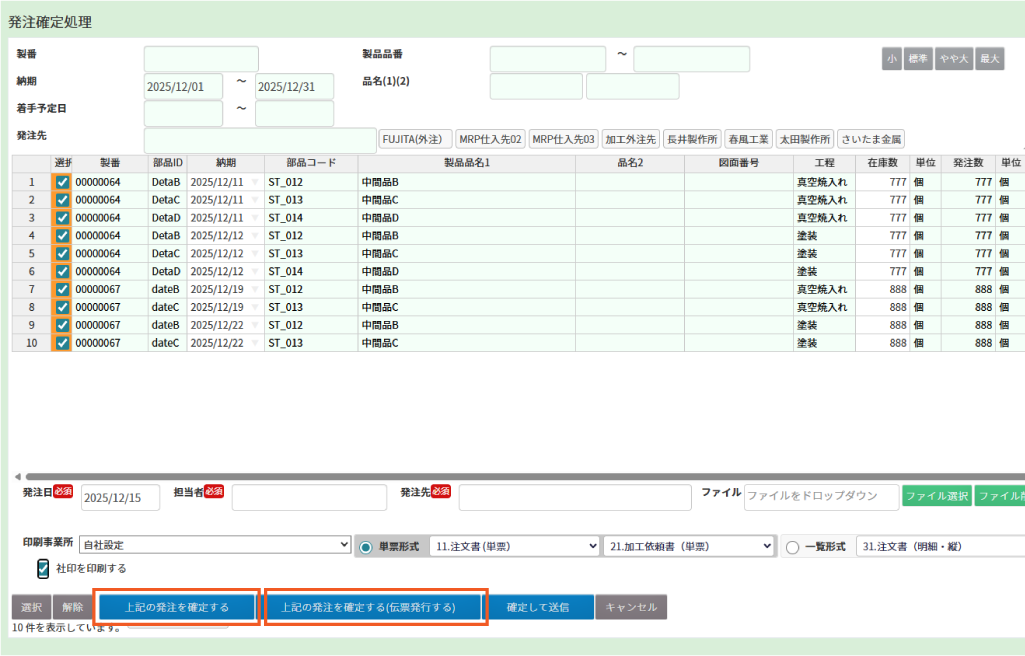Image resolution: width=1025 pixels, height=656 pixels.
Task: Click the 発注日 date input field
Action: [x=120, y=498]
